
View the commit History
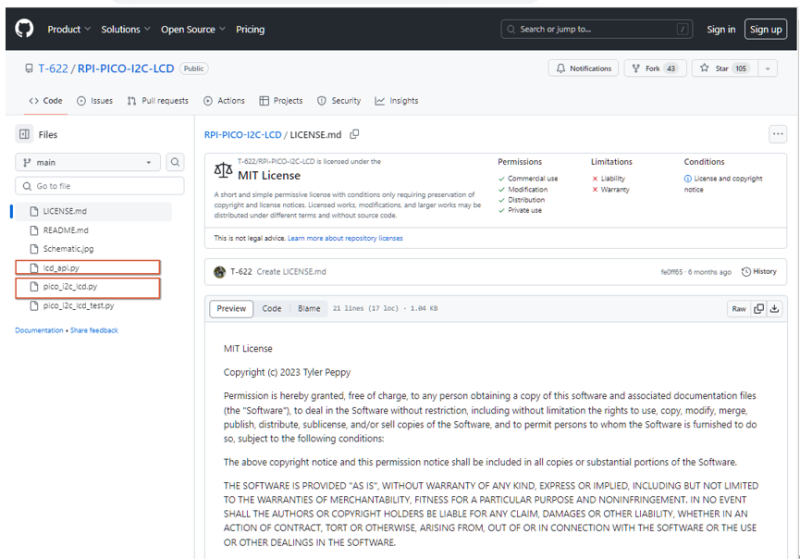pyautogui.click(x=759, y=271)
